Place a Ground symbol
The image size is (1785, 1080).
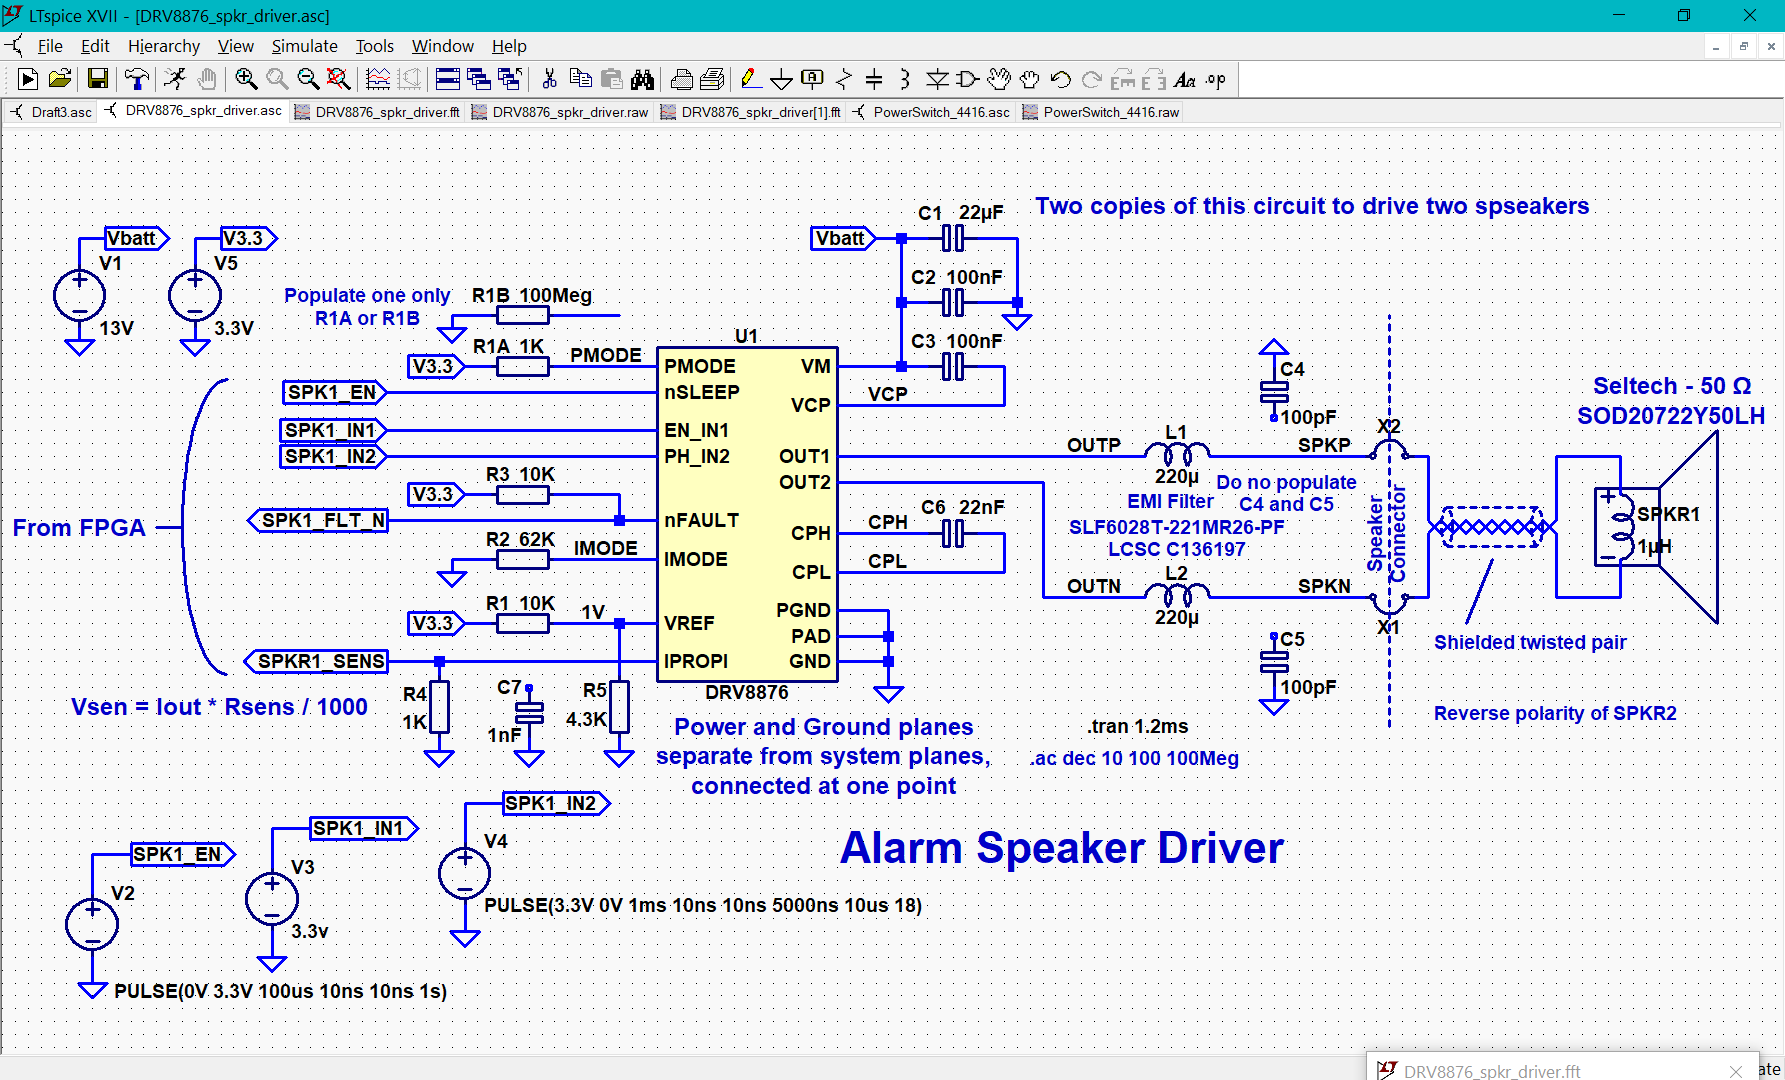coord(782,79)
